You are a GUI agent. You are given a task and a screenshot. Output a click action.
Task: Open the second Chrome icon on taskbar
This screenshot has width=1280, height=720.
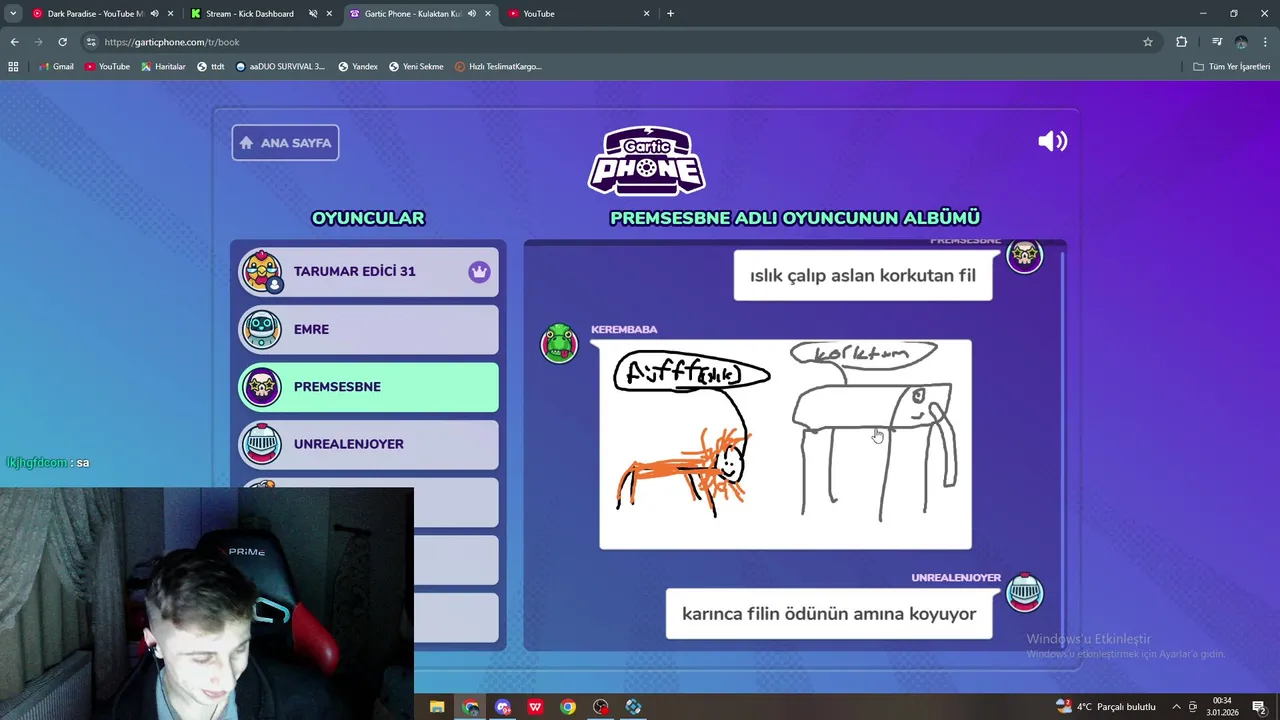[x=568, y=707]
